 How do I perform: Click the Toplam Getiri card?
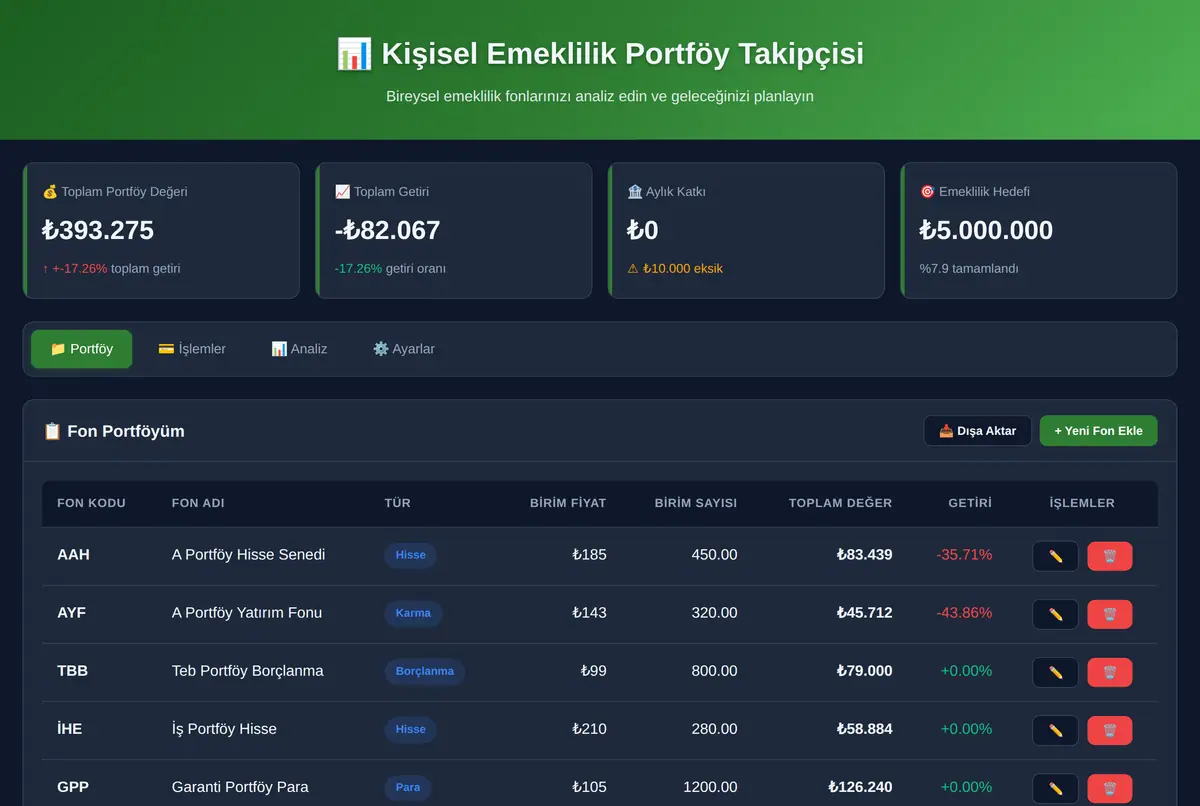point(454,231)
